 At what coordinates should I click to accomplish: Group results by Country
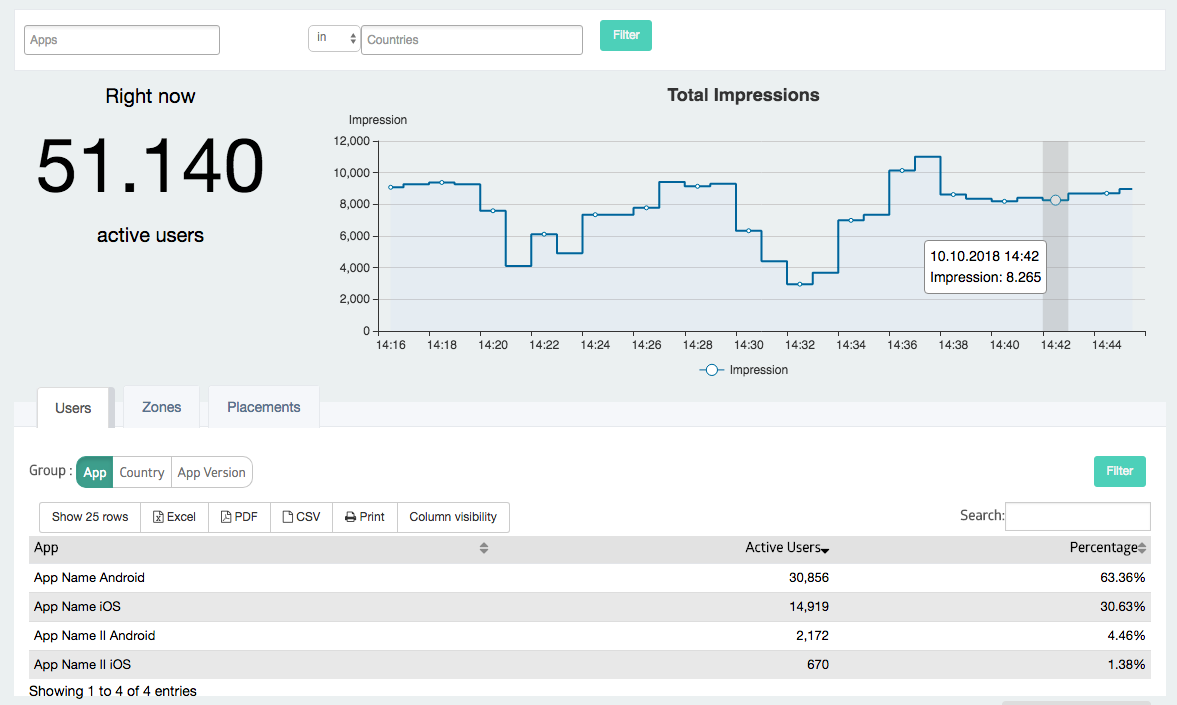click(x=142, y=472)
